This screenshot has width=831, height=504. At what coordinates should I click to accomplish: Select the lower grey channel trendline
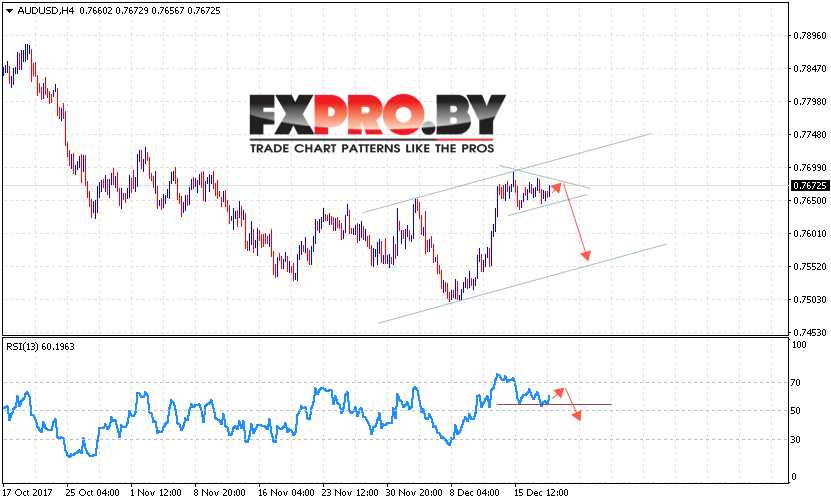point(522,284)
